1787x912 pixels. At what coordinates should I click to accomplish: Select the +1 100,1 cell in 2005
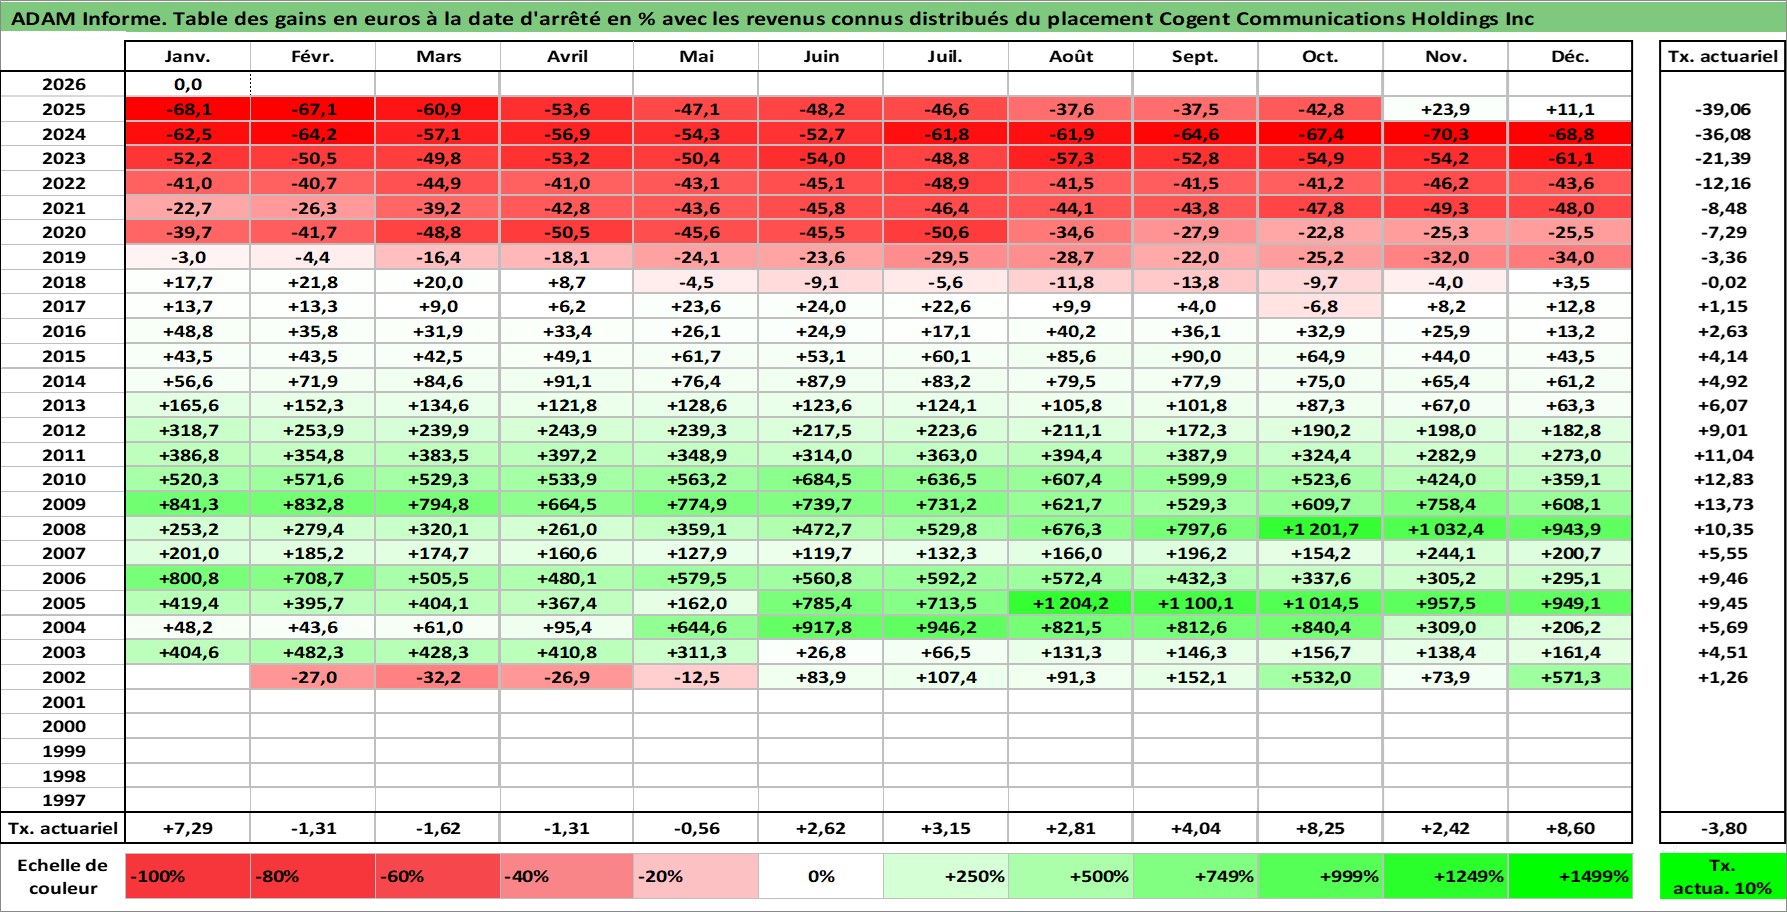click(1196, 603)
